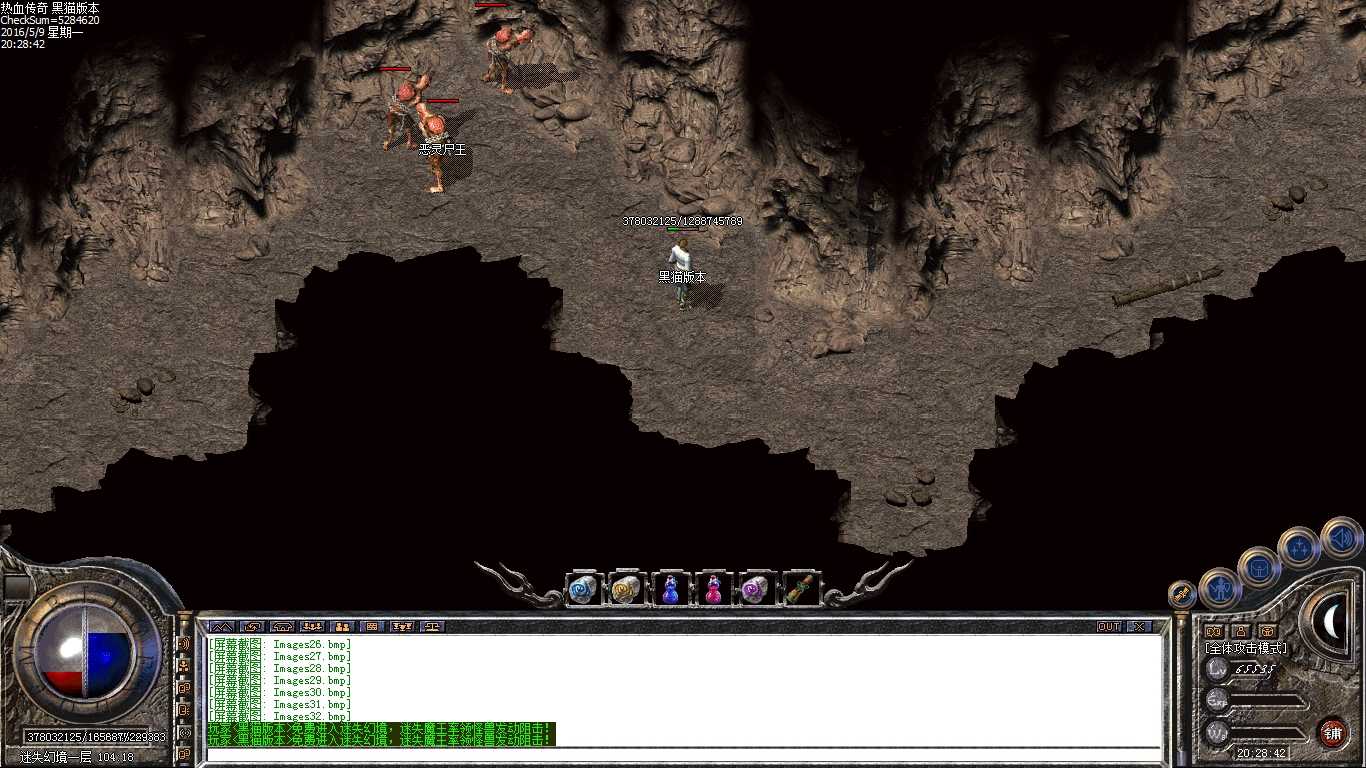
Task: Select chat line Images32.bmp
Action: (279, 716)
